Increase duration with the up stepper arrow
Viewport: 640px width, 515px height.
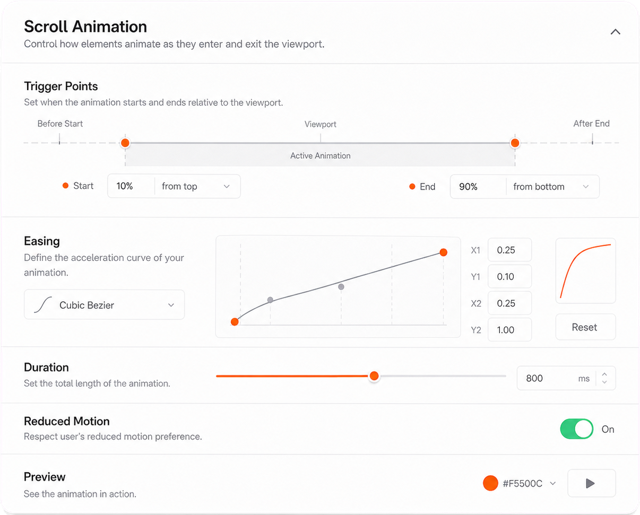coord(604,374)
